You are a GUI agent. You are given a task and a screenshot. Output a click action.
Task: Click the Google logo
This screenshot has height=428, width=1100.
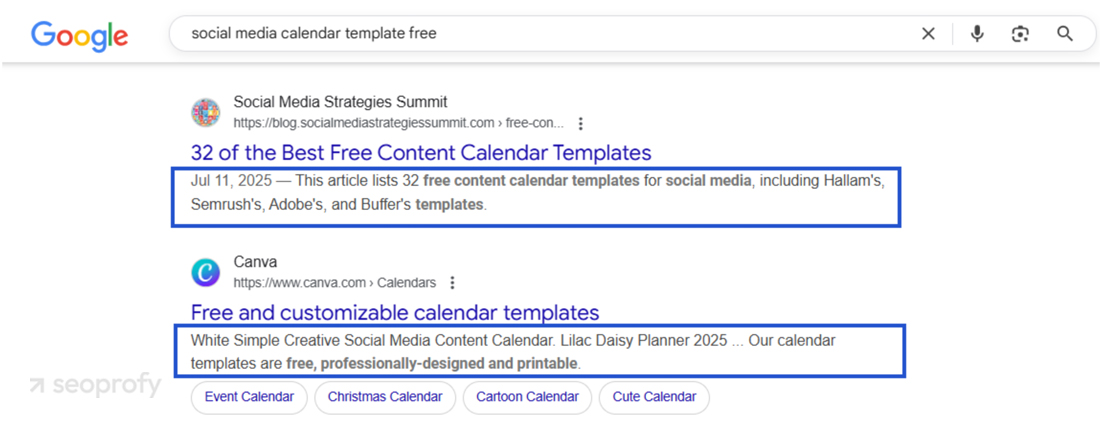79,35
